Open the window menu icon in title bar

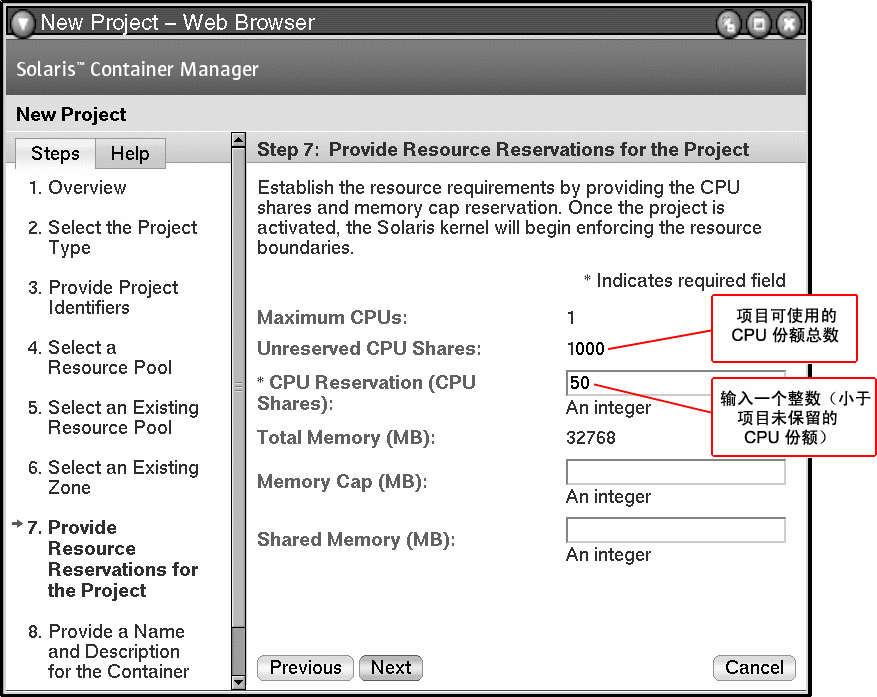click(22, 23)
